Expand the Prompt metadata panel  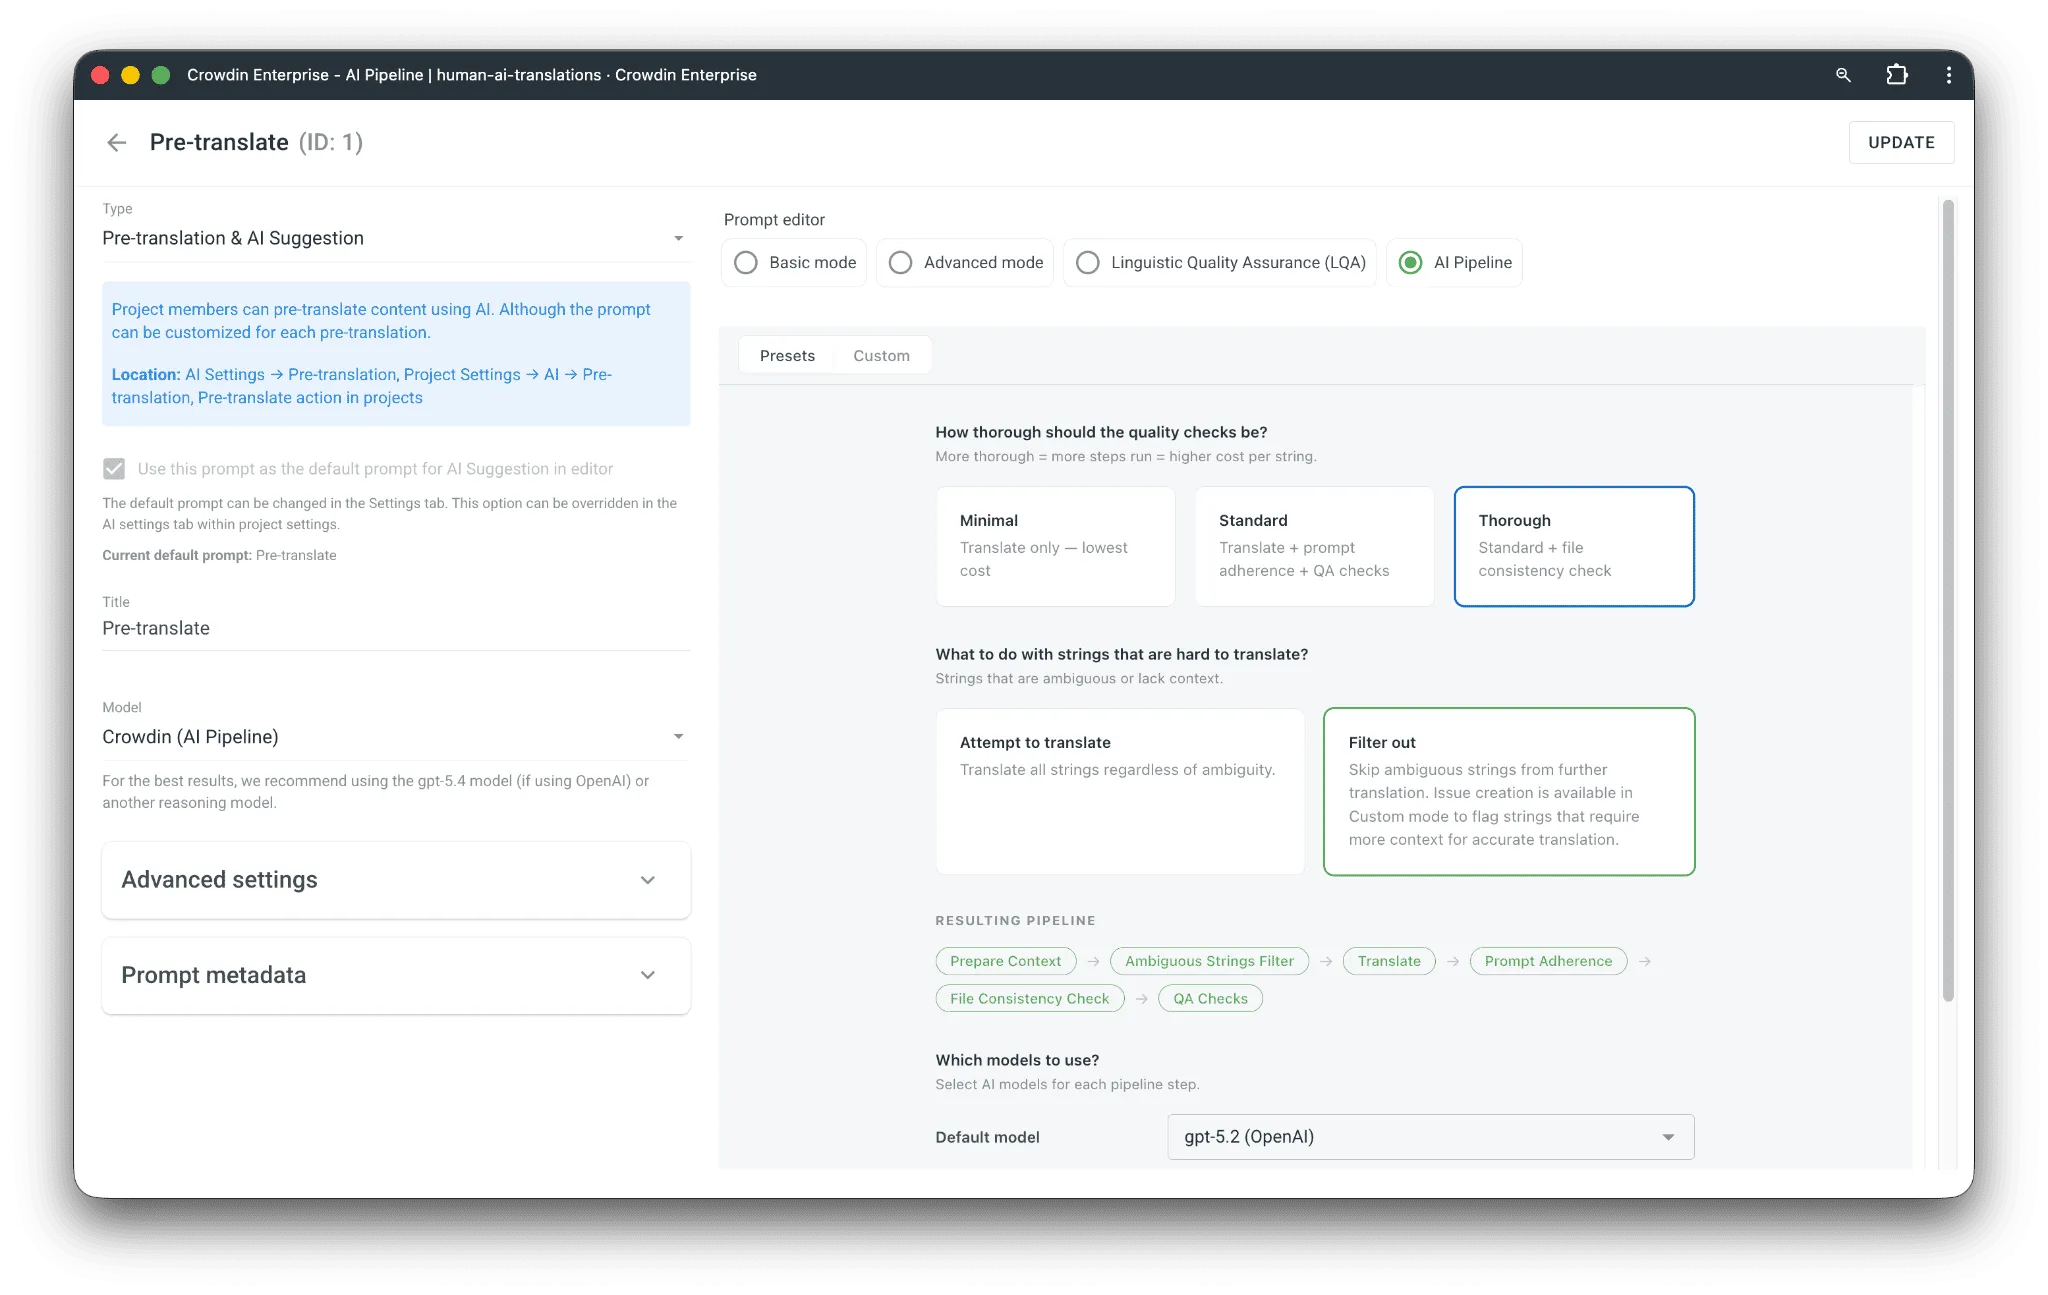tap(396, 975)
